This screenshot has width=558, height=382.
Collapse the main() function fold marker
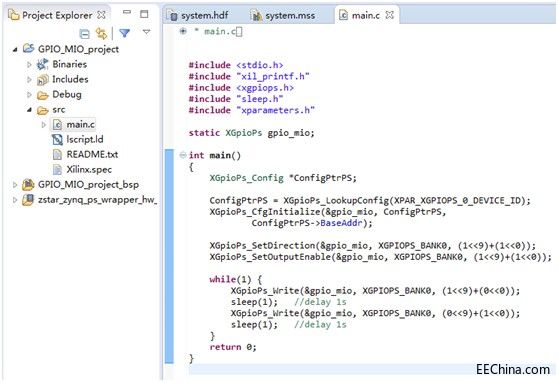(183, 155)
